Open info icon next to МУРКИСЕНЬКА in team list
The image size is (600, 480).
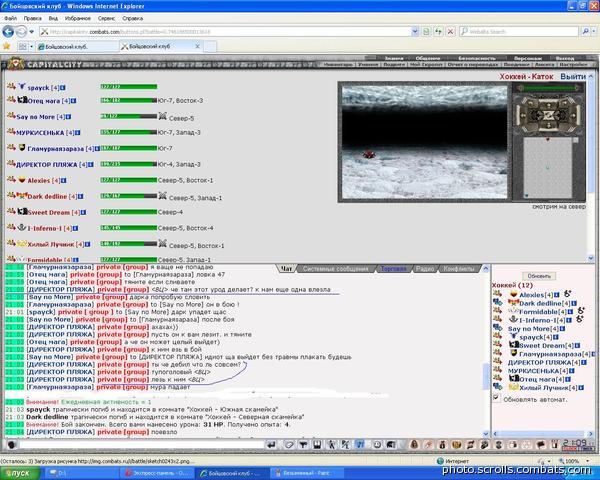point(77,133)
